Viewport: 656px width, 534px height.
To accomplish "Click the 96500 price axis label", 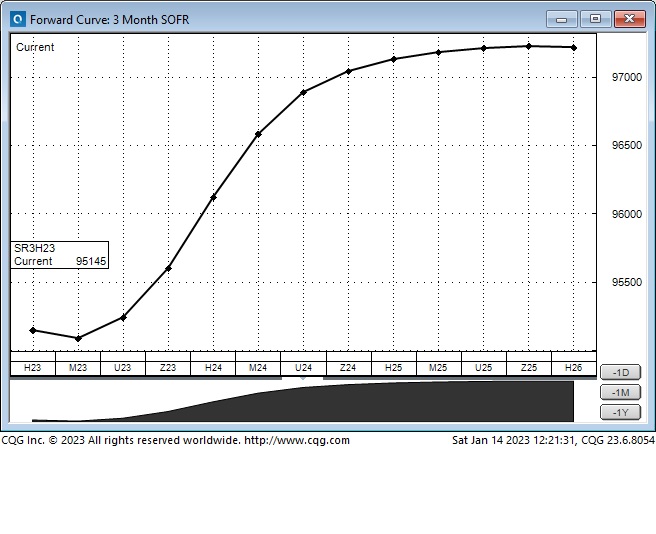I will (x=626, y=145).
